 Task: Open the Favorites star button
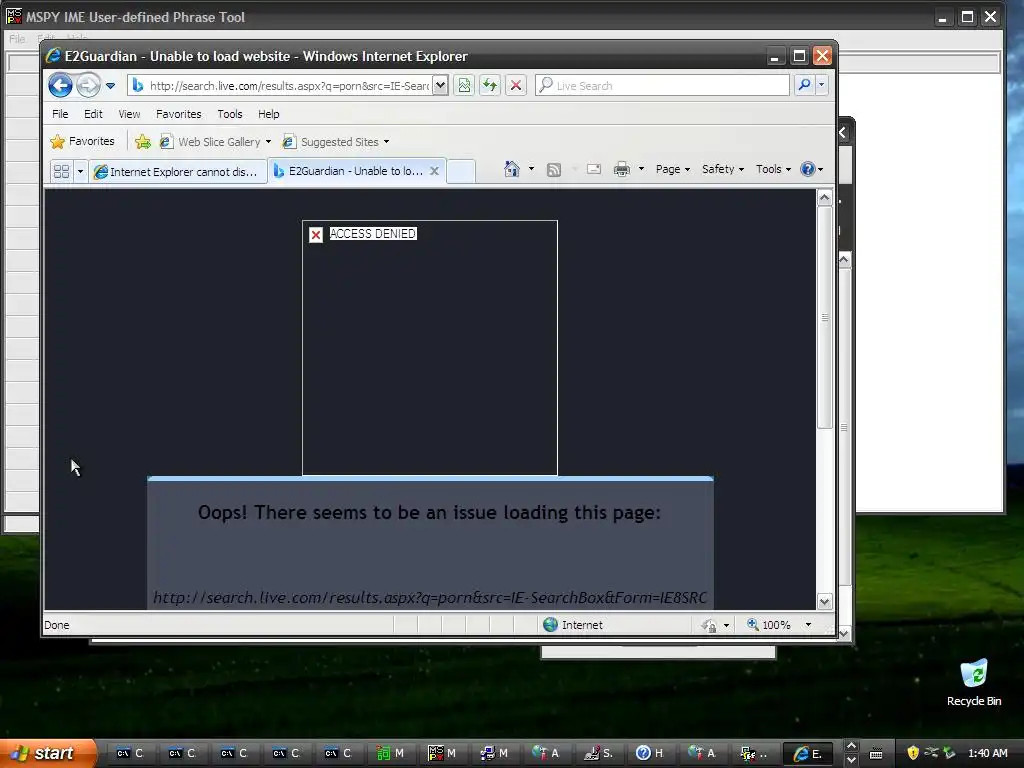click(x=82, y=141)
